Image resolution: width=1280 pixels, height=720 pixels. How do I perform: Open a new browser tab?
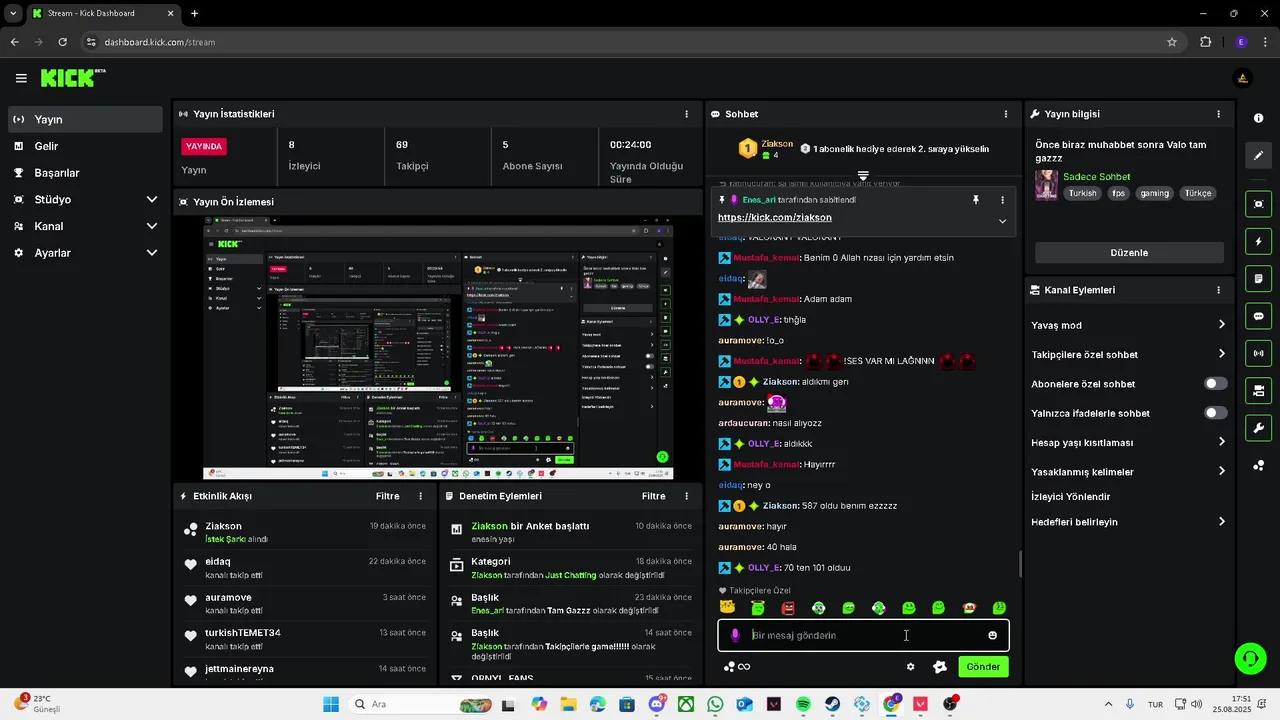pos(194,13)
